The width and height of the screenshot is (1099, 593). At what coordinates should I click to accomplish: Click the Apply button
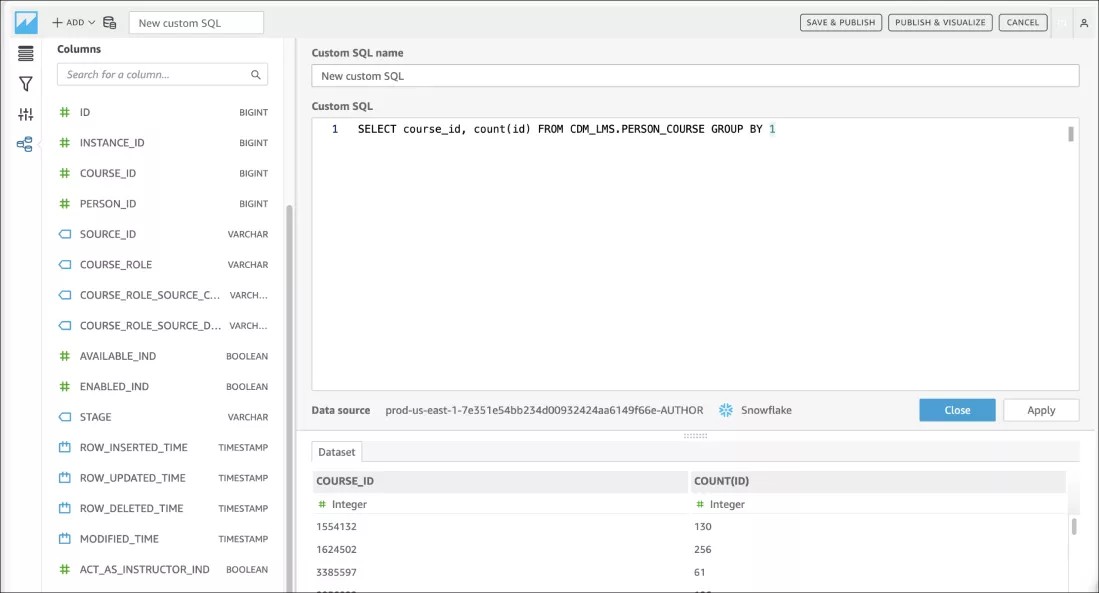tap(1040, 410)
